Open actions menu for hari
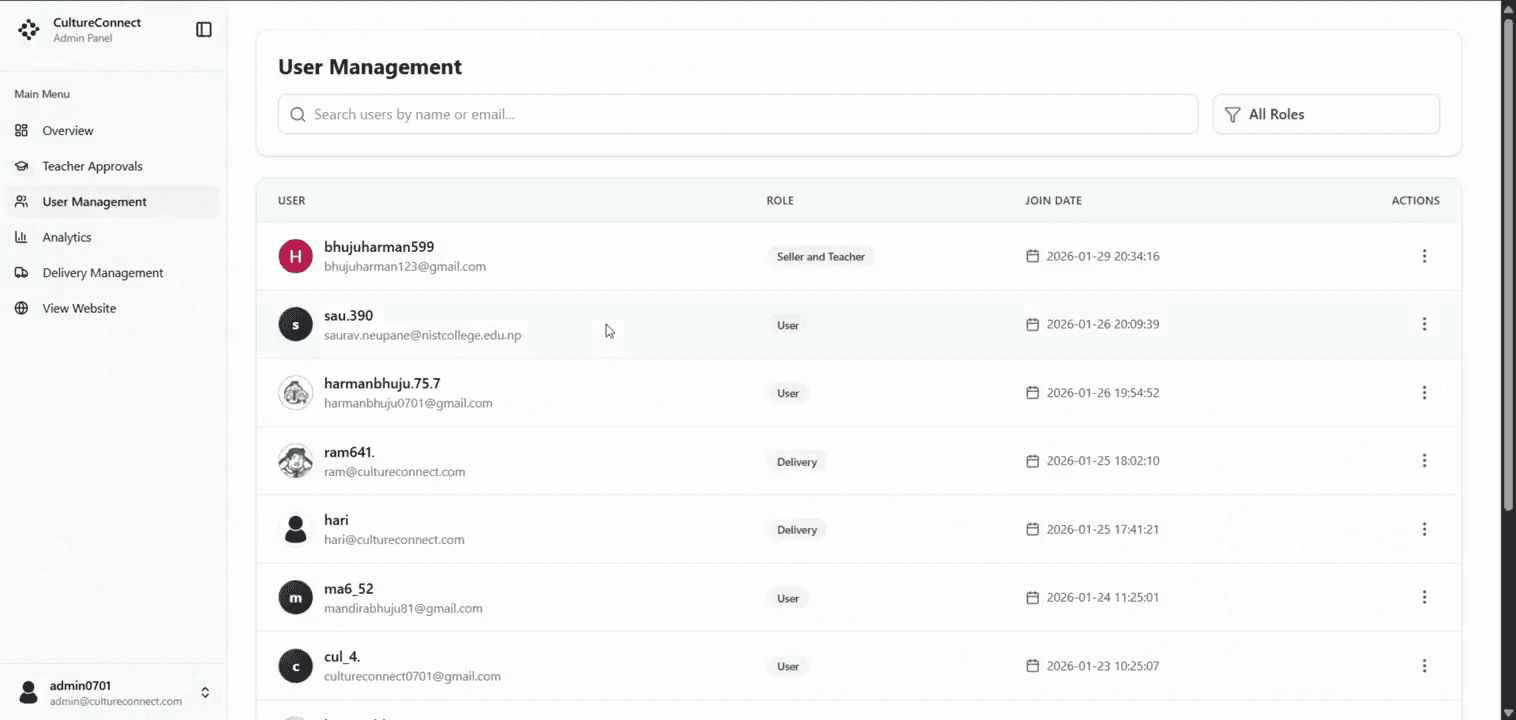 (x=1424, y=529)
